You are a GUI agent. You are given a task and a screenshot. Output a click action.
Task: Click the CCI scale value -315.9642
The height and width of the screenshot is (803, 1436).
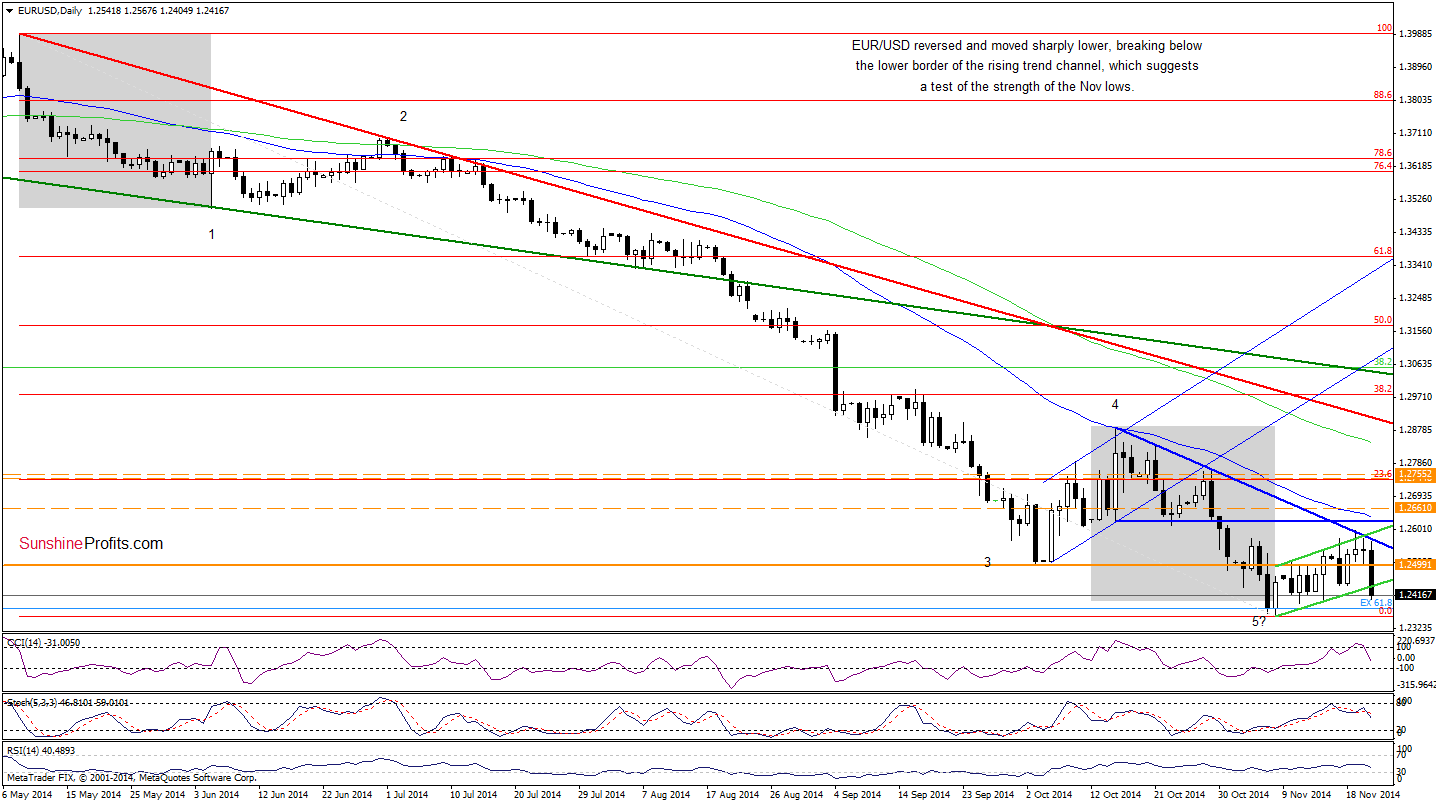1417,685
